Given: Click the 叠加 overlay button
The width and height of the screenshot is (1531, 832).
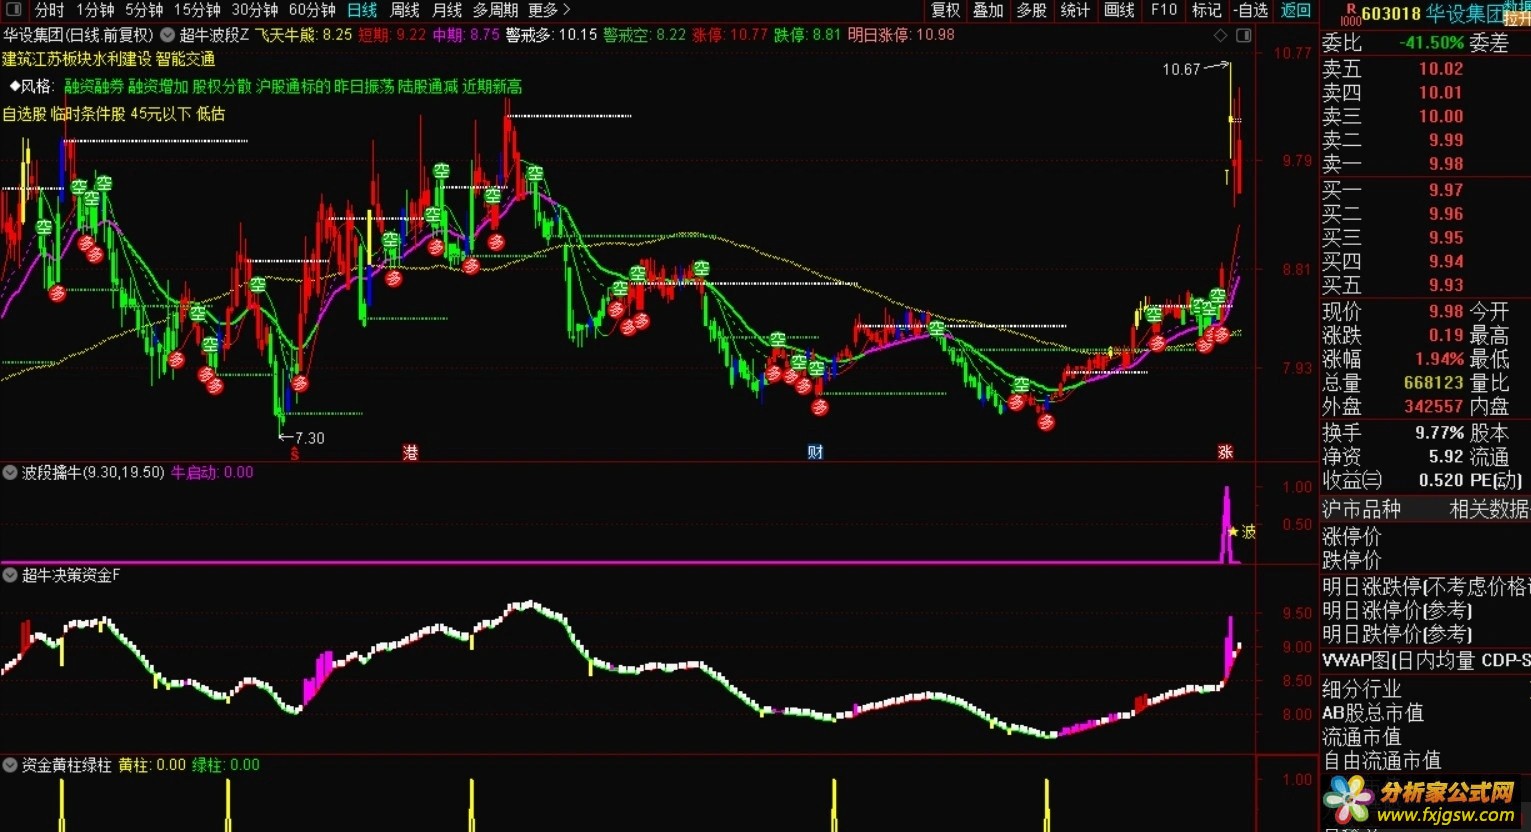Looking at the screenshot, I should 988,10.
